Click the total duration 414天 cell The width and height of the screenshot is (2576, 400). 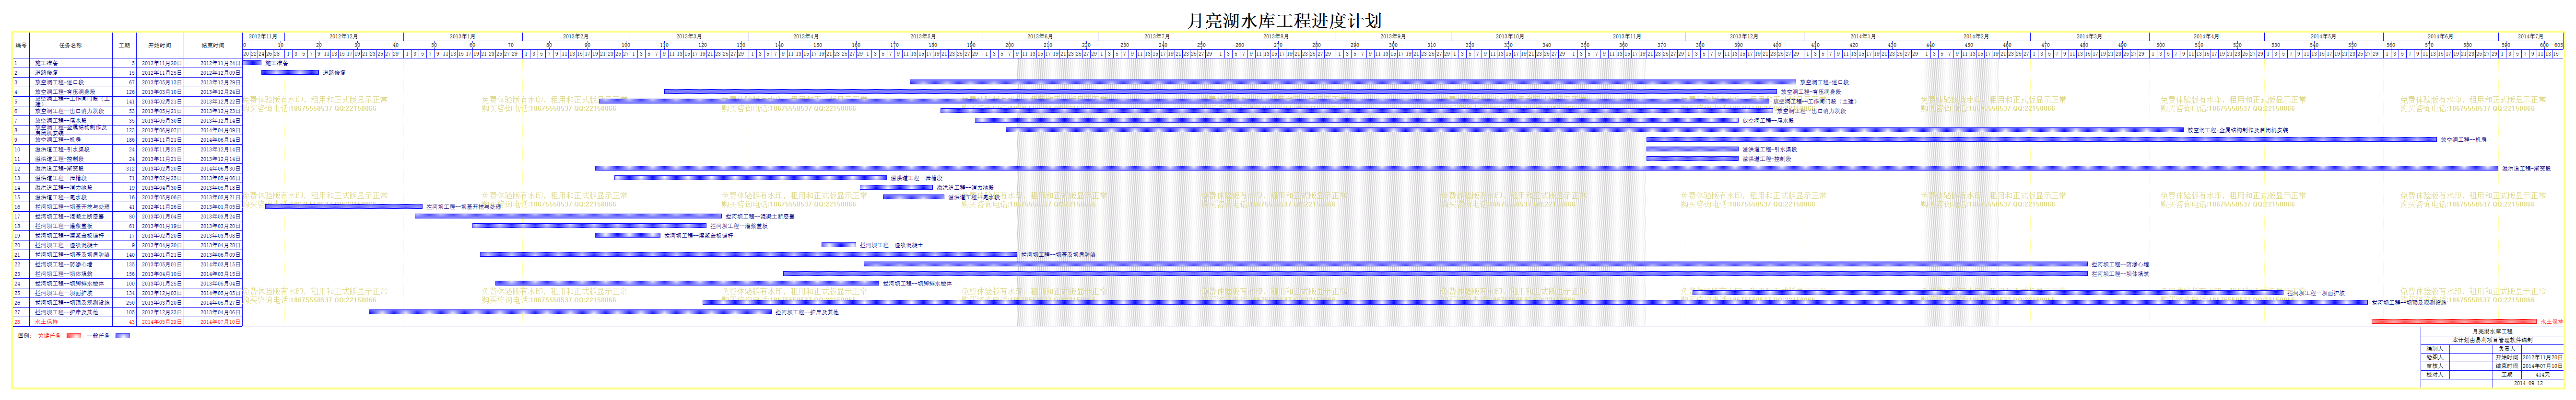click(2542, 375)
